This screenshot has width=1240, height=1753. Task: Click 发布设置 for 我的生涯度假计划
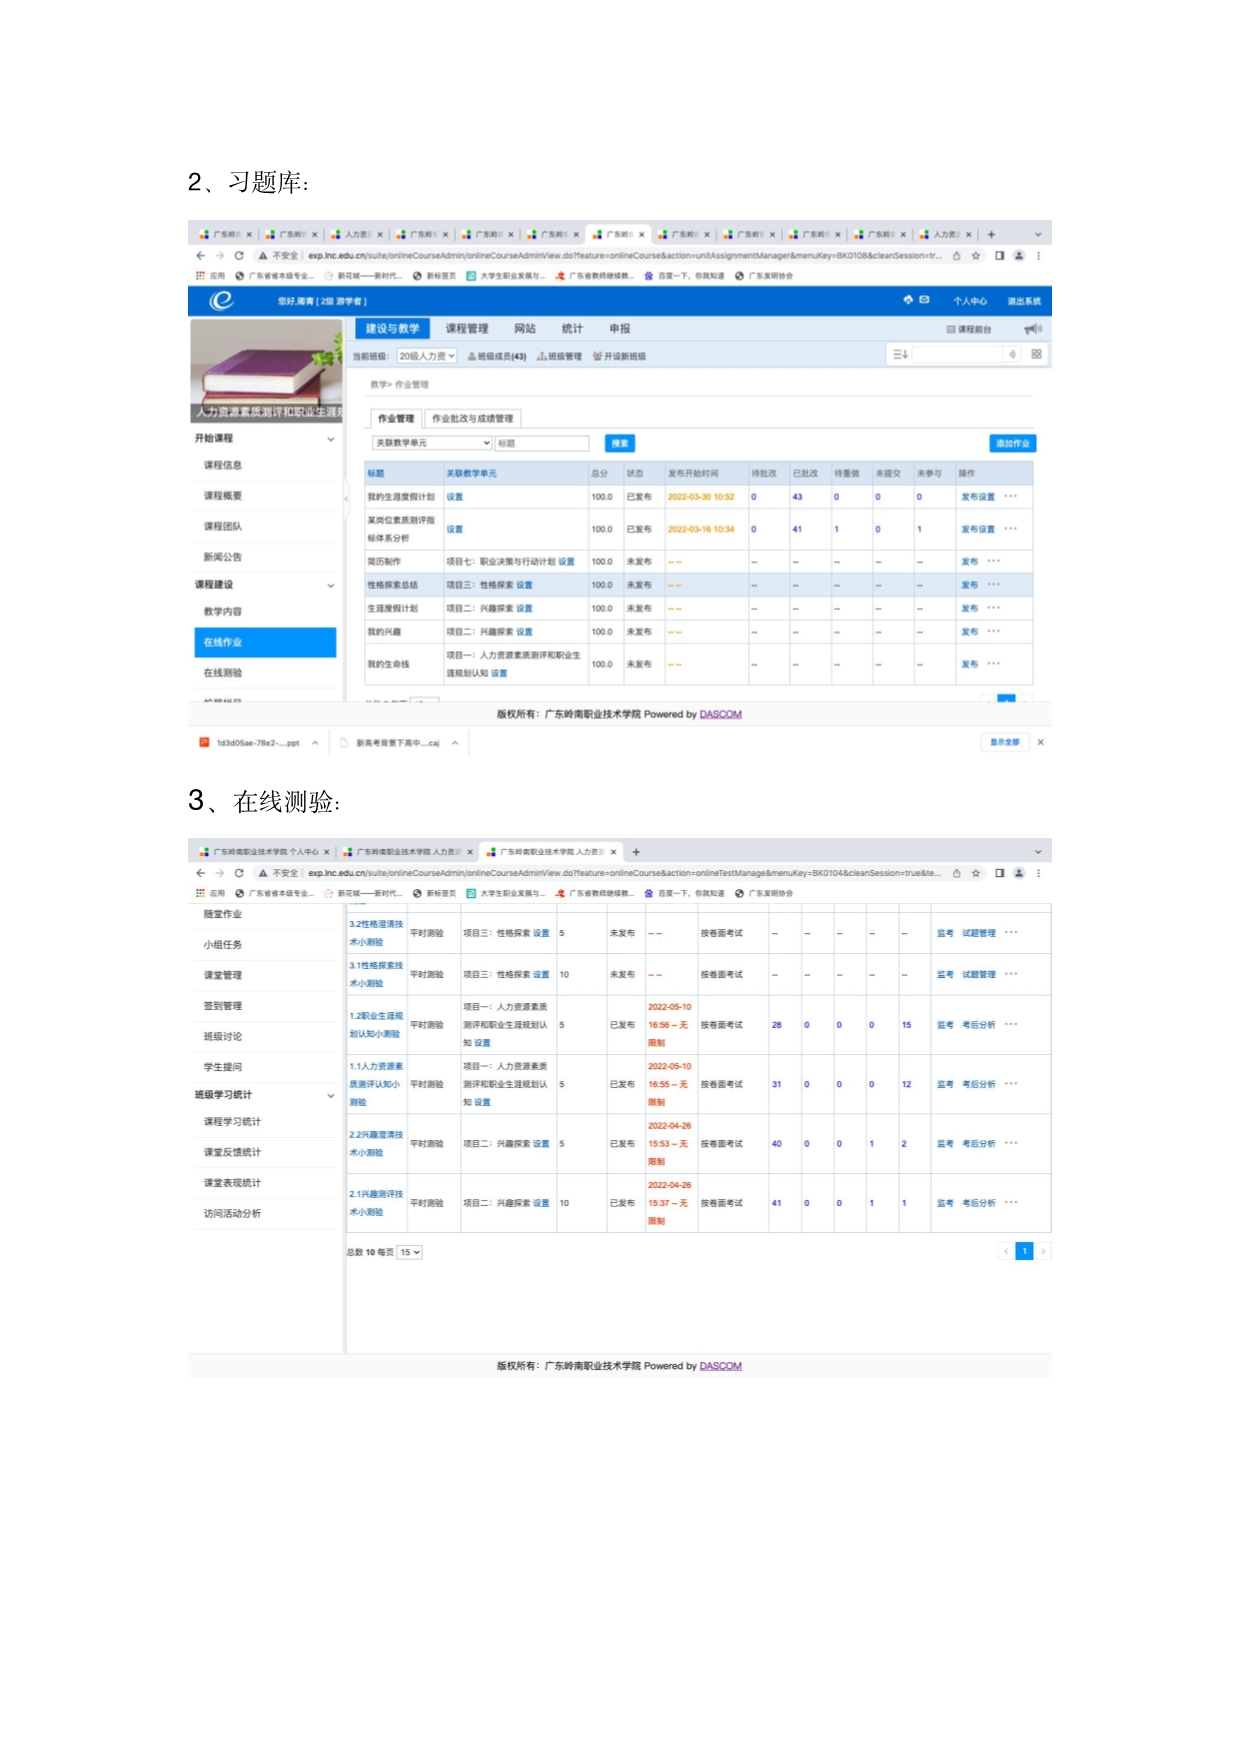coord(978,497)
